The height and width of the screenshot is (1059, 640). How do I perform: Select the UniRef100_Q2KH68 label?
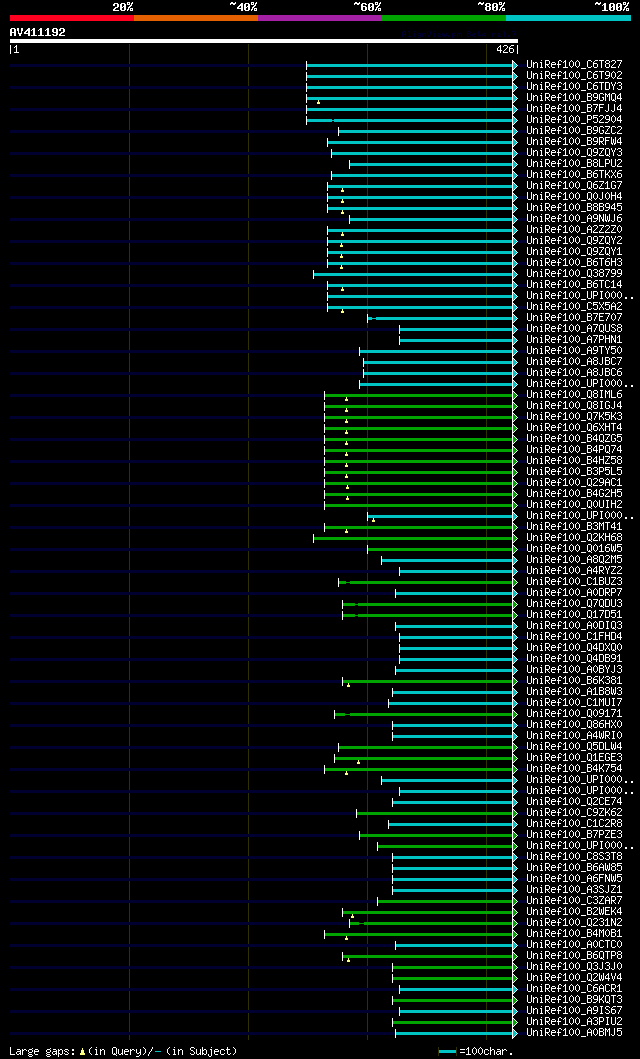coord(575,538)
